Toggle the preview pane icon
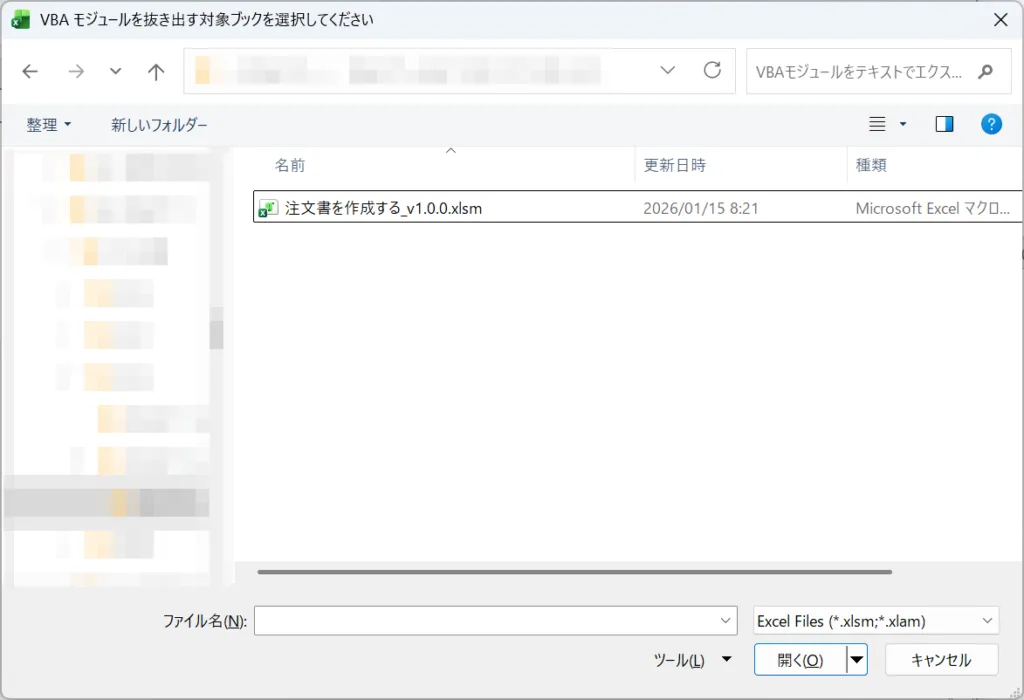 (x=944, y=124)
